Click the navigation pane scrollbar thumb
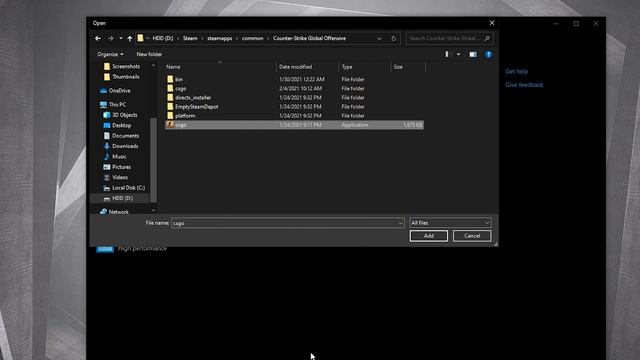The width and height of the screenshot is (640, 360). point(153,160)
